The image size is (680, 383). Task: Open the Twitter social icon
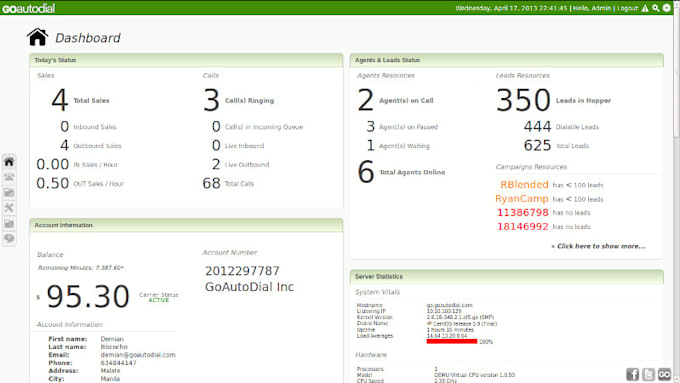tap(648, 374)
